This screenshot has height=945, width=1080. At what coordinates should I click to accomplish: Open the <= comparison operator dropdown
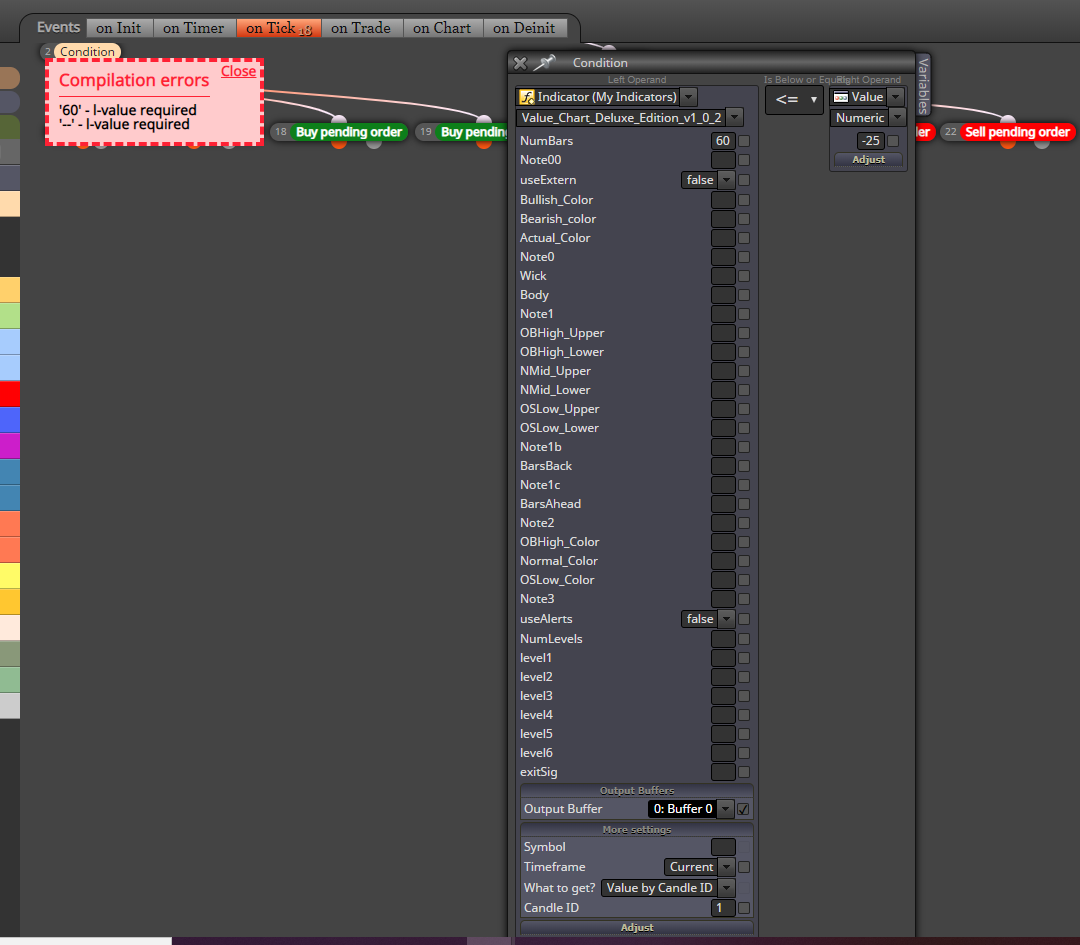[x=795, y=100]
